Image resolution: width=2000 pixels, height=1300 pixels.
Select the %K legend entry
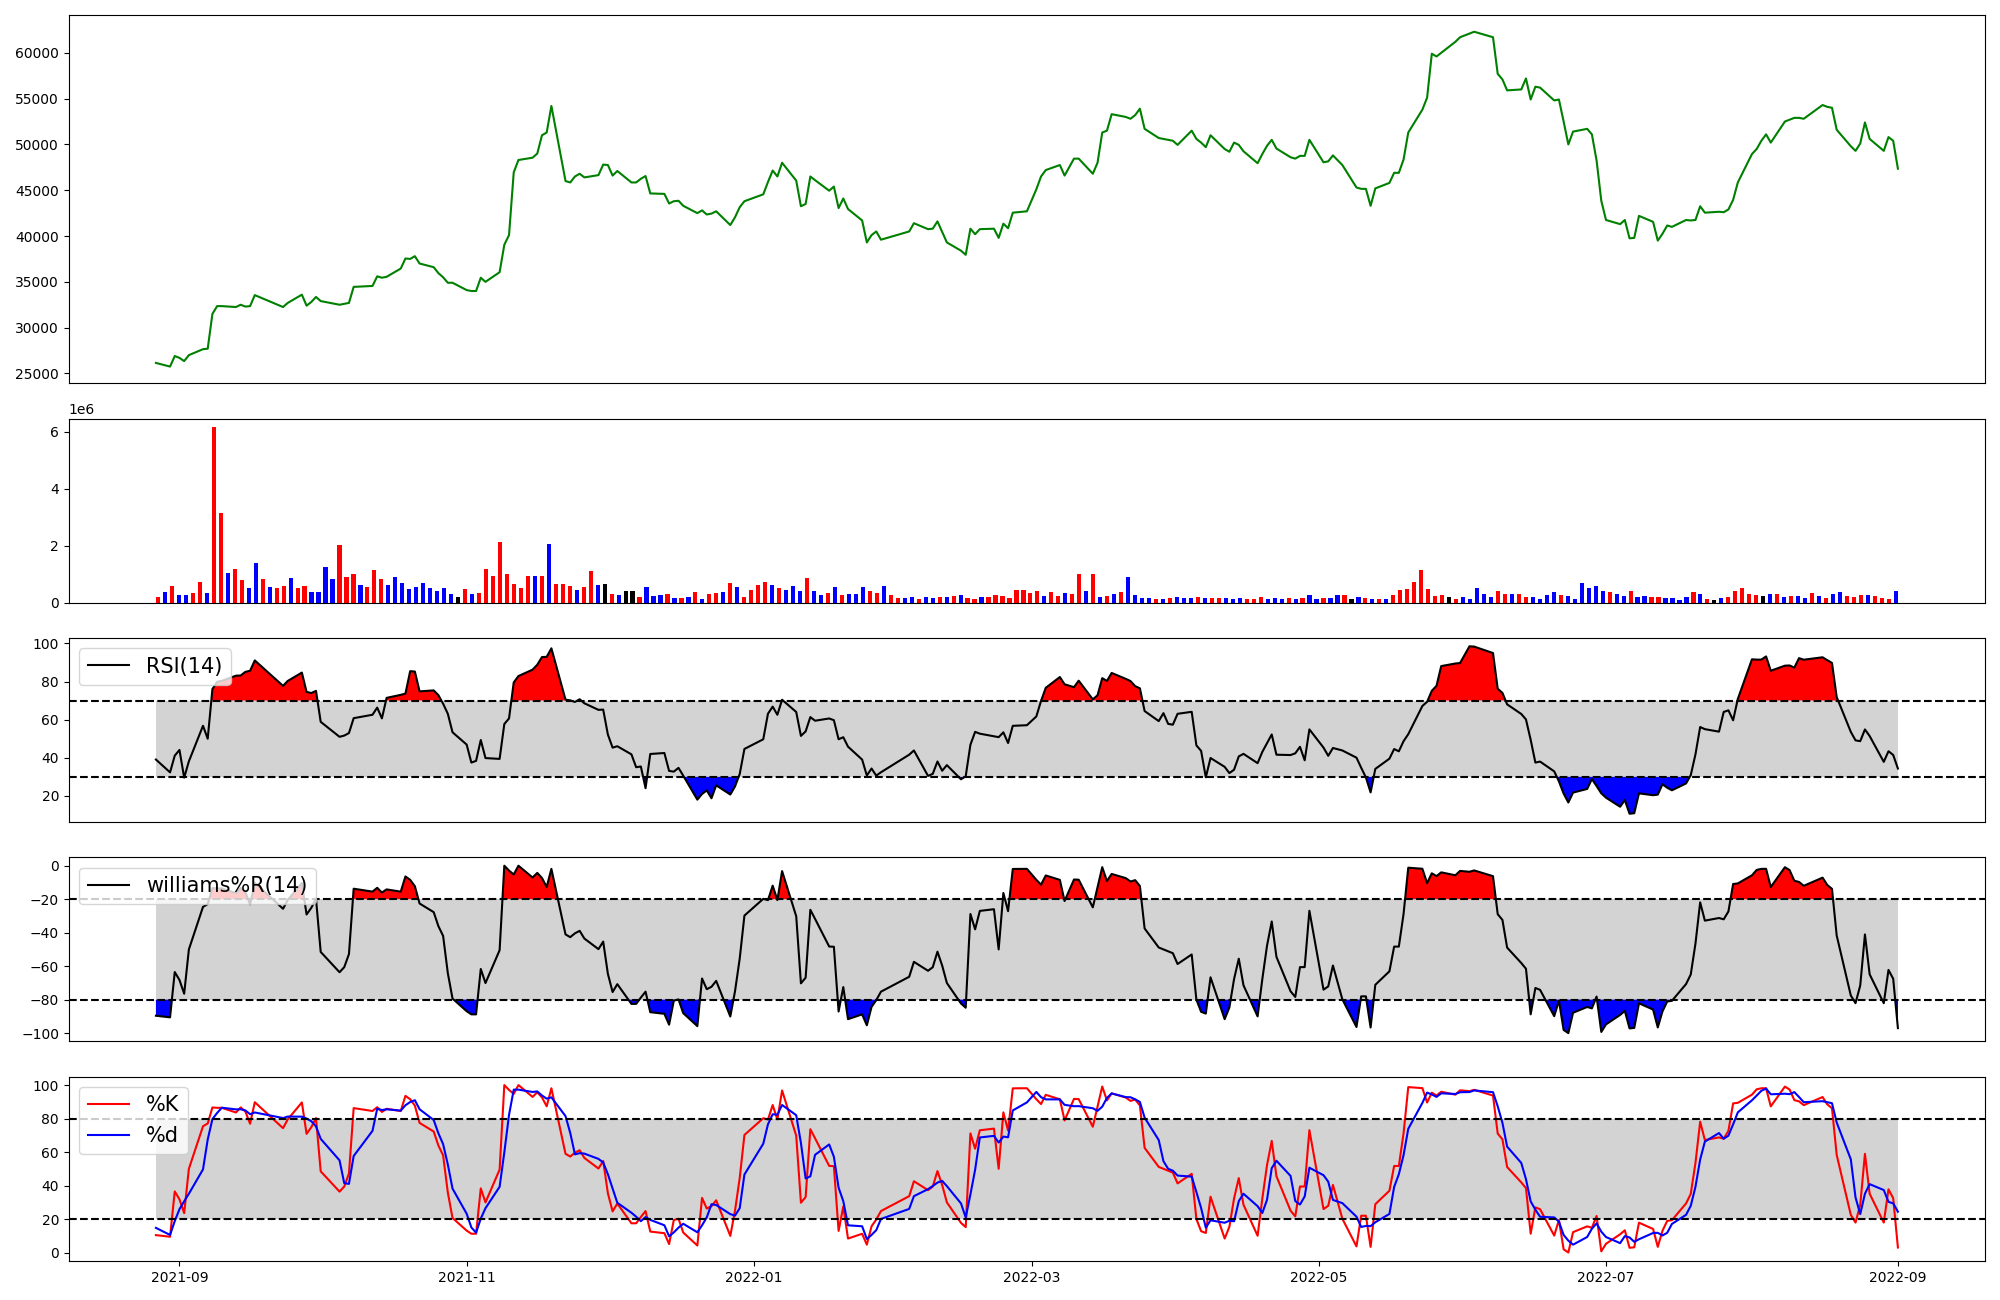point(162,1104)
